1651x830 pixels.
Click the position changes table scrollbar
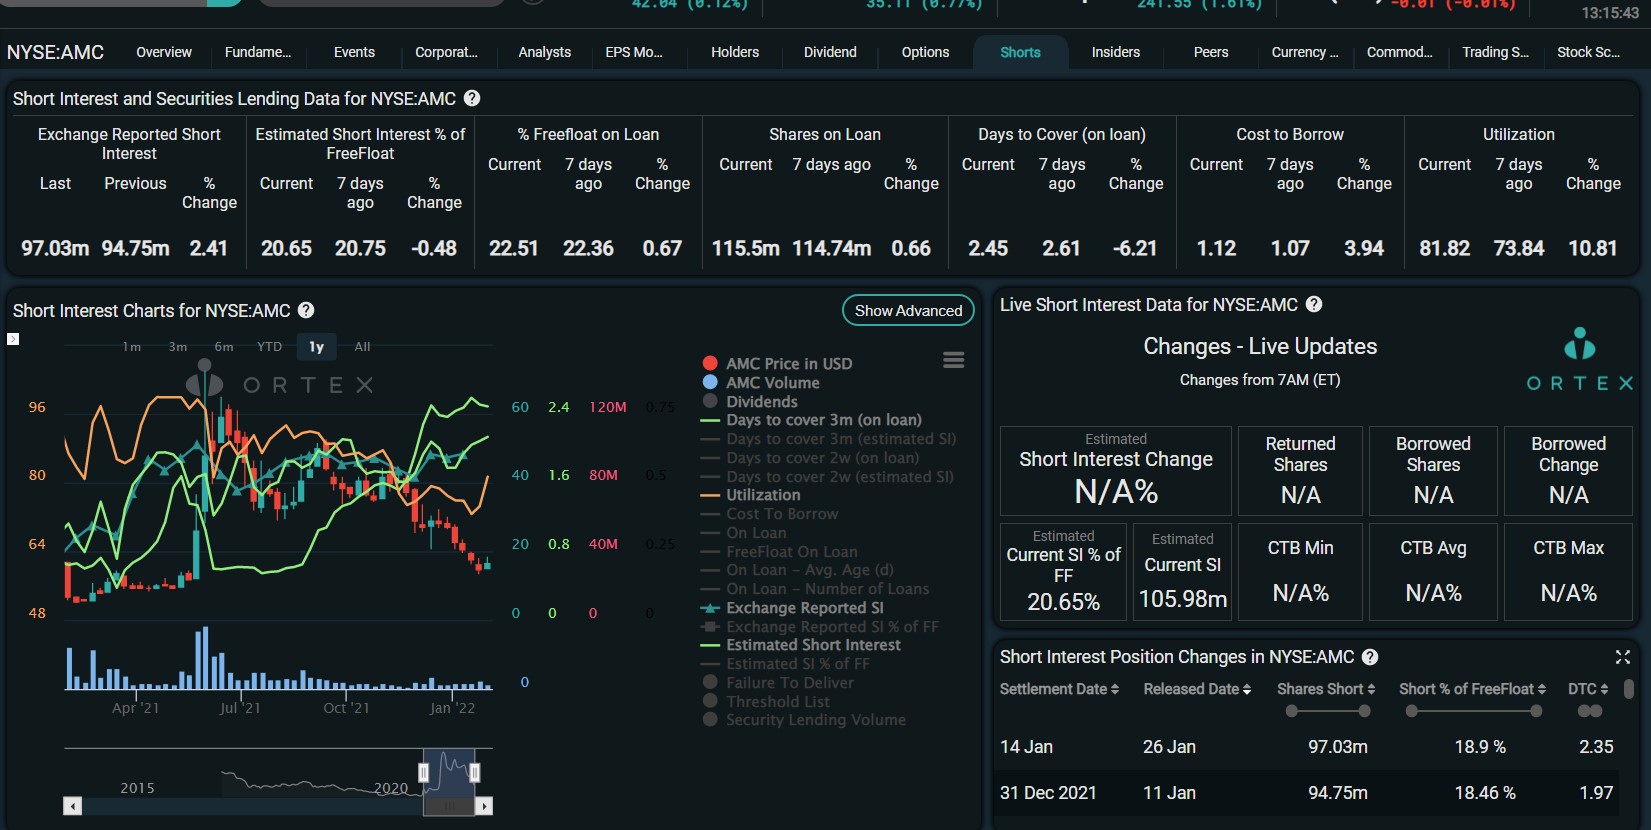(1628, 689)
